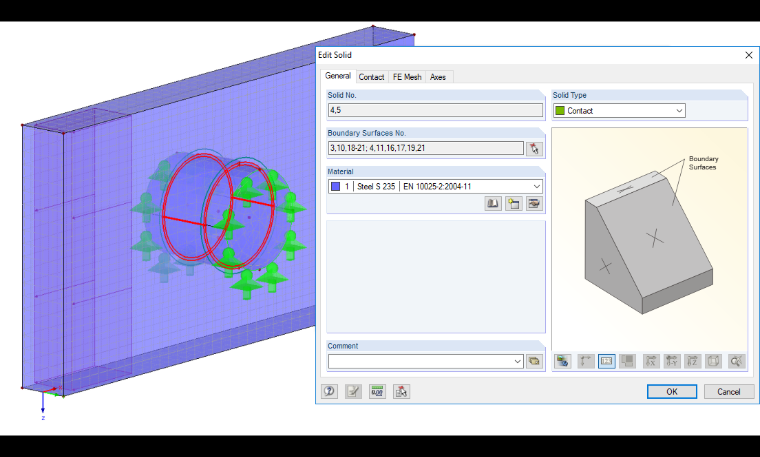
Task: Open the units and decimal places icon
Action: (x=377, y=391)
